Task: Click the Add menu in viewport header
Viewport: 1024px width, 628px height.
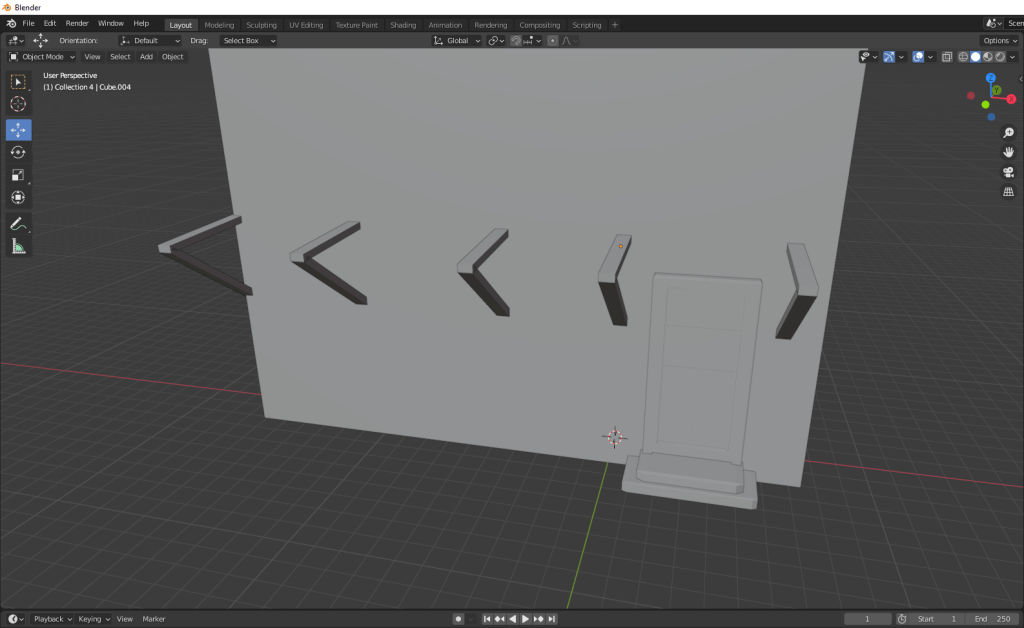Action: (x=146, y=57)
